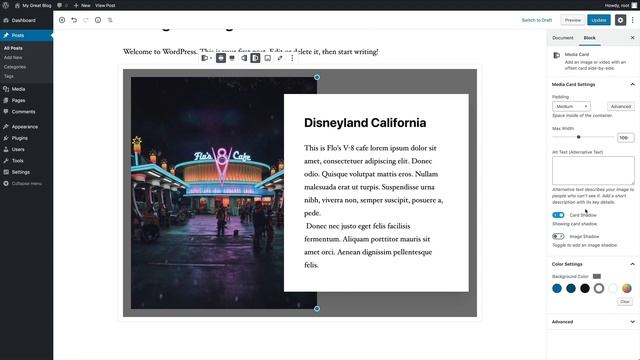The image size is (640, 360).
Task: Open the Padding Medium dropdown
Action: (571, 106)
